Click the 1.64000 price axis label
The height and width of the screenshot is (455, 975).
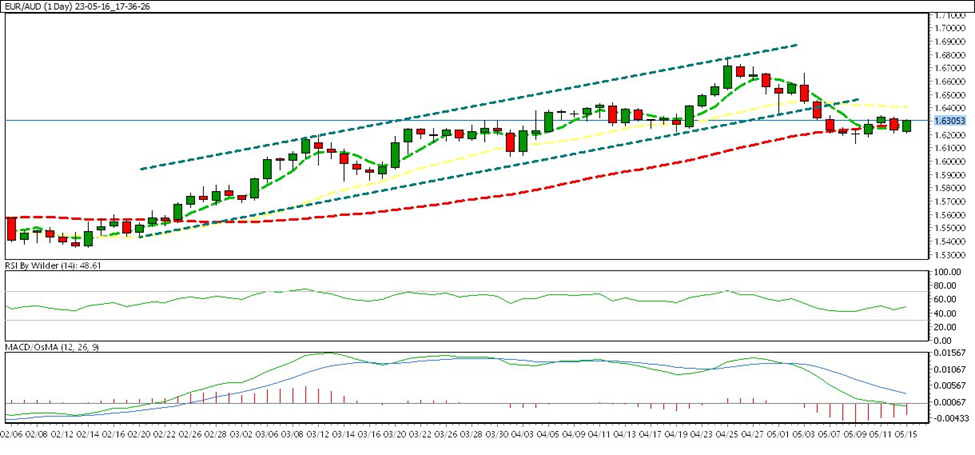[950, 109]
